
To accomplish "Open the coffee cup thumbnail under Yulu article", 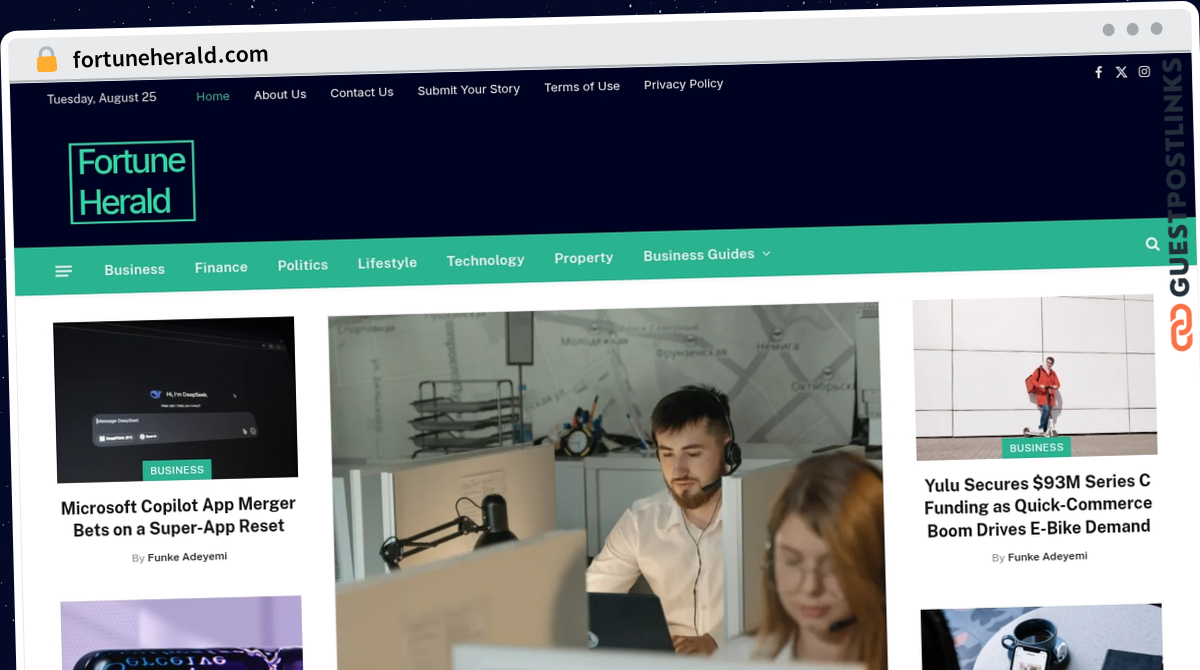I will point(1042,636).
